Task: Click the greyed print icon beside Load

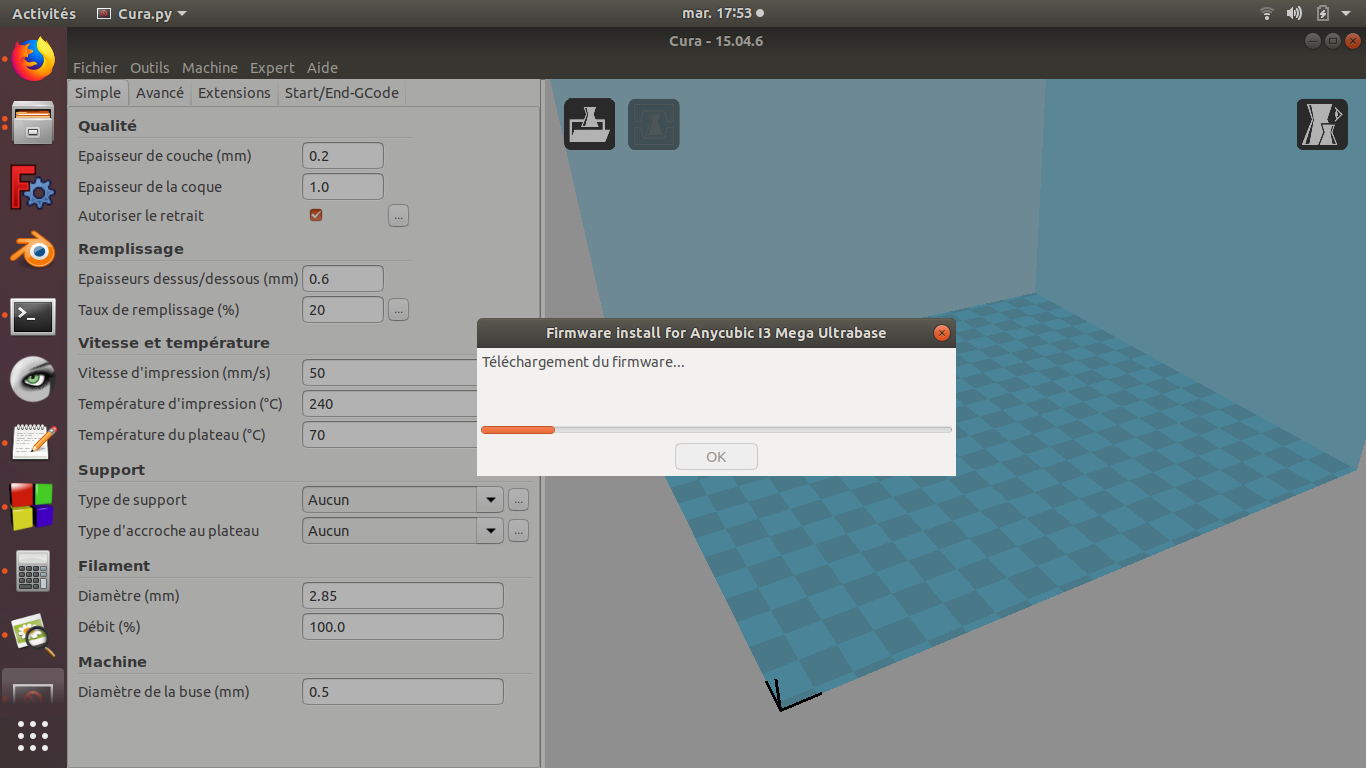Action: (x=654, y=124)
